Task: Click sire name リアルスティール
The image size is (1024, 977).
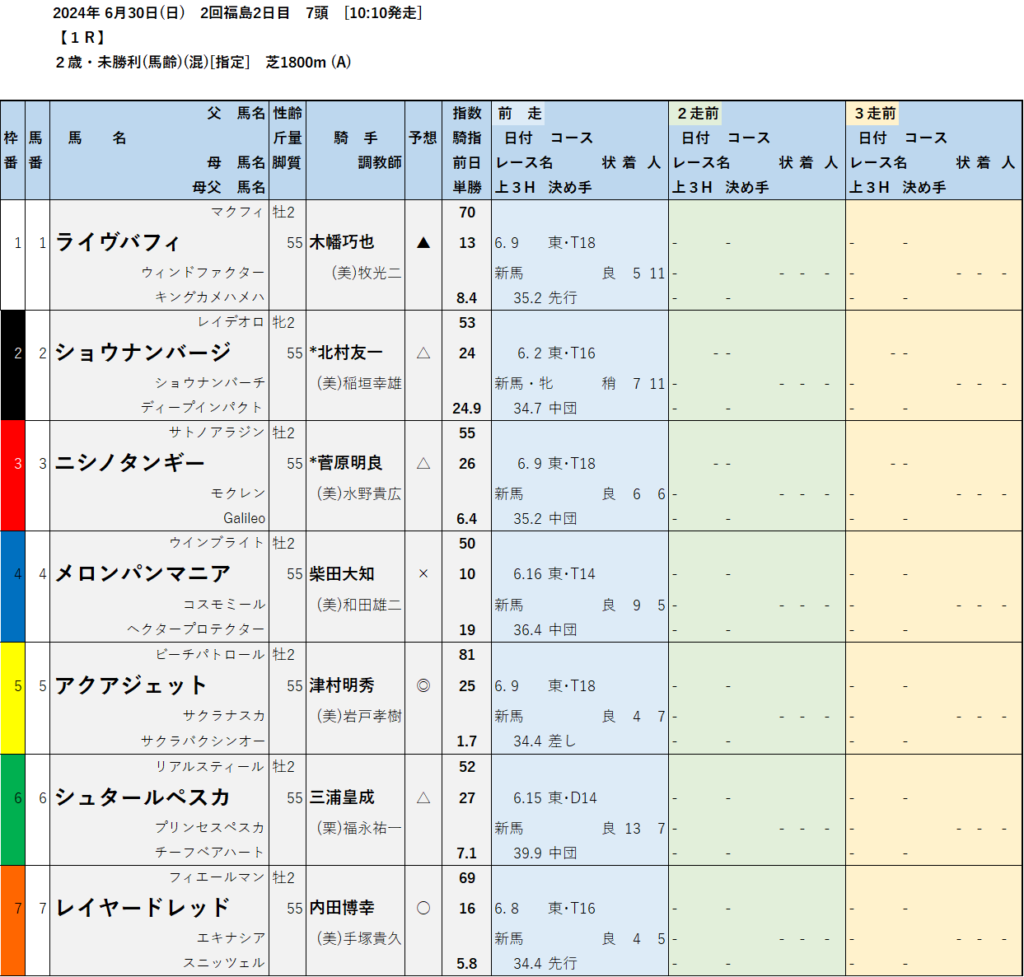Action: point(210,766)
